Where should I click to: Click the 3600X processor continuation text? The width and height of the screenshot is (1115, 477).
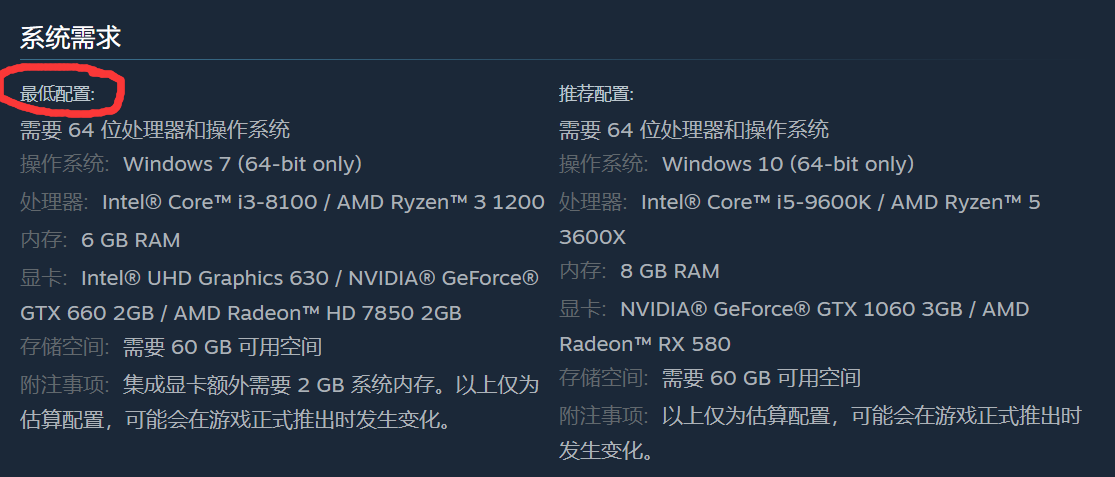tap(592, 237)
